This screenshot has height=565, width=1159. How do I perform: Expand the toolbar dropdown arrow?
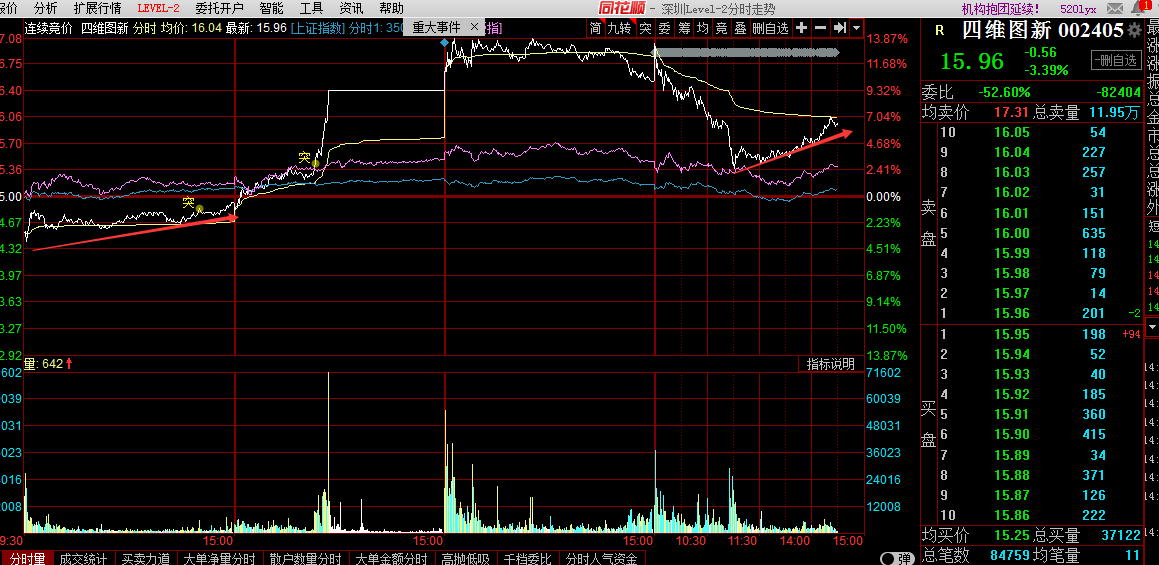tap(857, 28)
